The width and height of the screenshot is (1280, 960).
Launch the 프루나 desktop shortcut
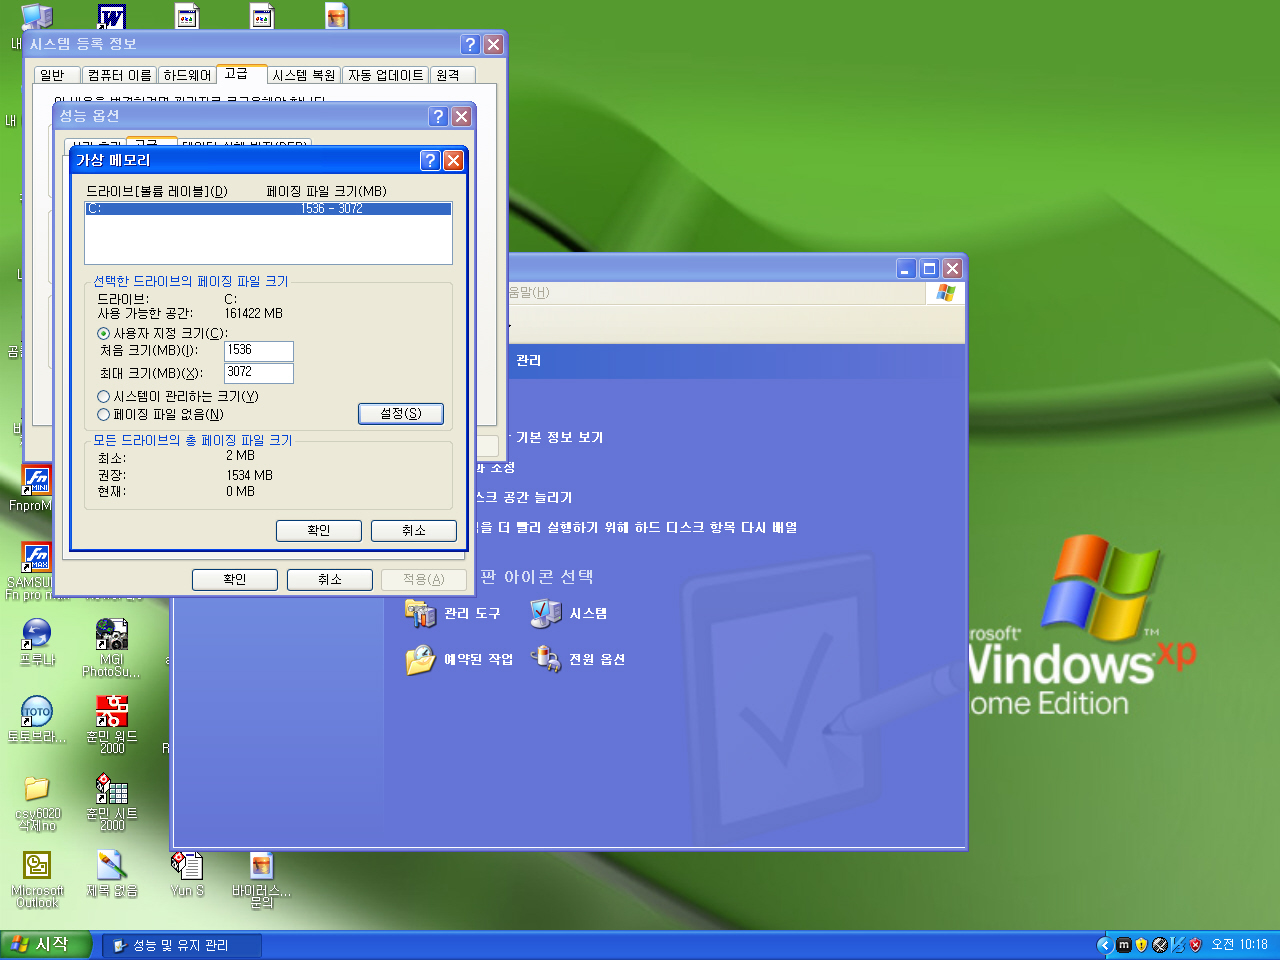click(x=36, y=634)
